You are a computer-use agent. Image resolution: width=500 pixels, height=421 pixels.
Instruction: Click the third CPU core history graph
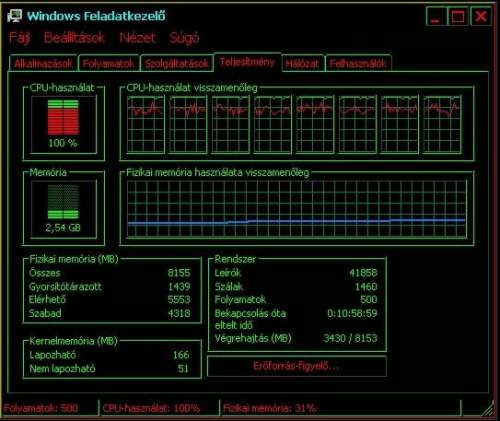[230, 124]
